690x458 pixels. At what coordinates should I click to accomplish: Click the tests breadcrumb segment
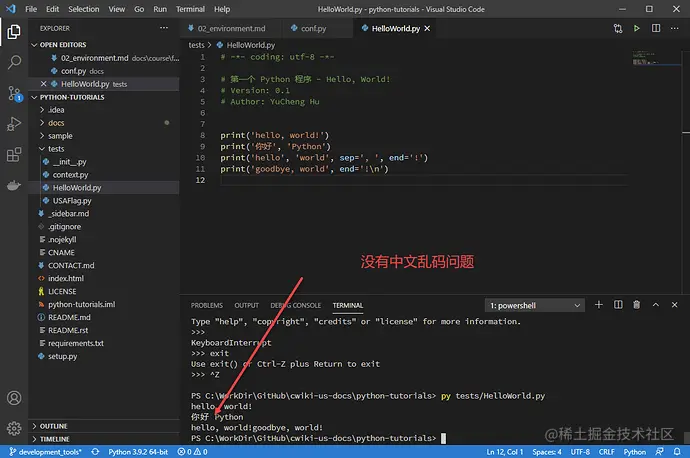[x=196, y=45]
